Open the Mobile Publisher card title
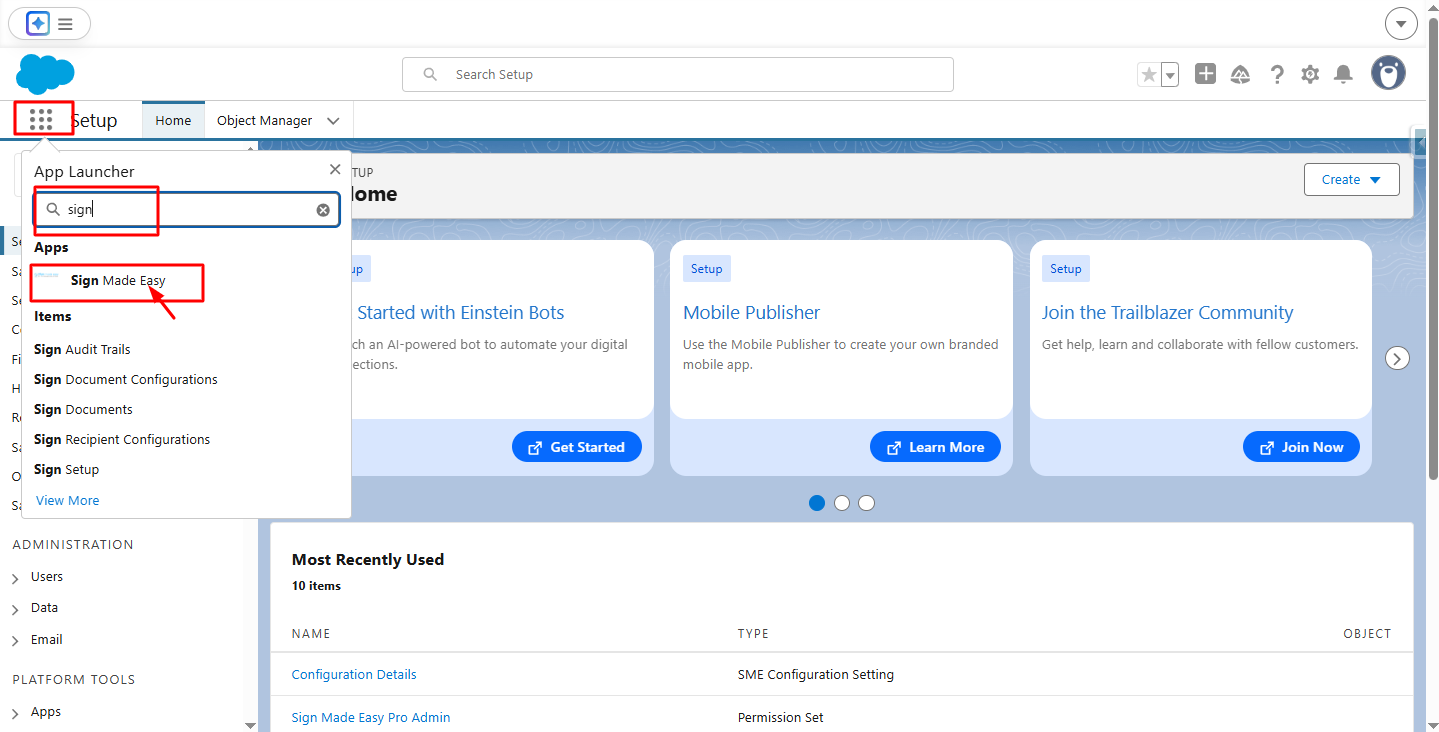Screen dimensions: 1439x732 pyautogui.click(x=752, y=312)
